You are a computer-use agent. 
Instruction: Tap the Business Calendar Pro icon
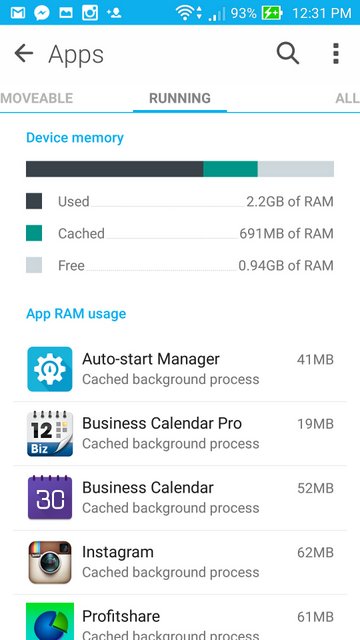pyautogui.click(x=50, y=433)
